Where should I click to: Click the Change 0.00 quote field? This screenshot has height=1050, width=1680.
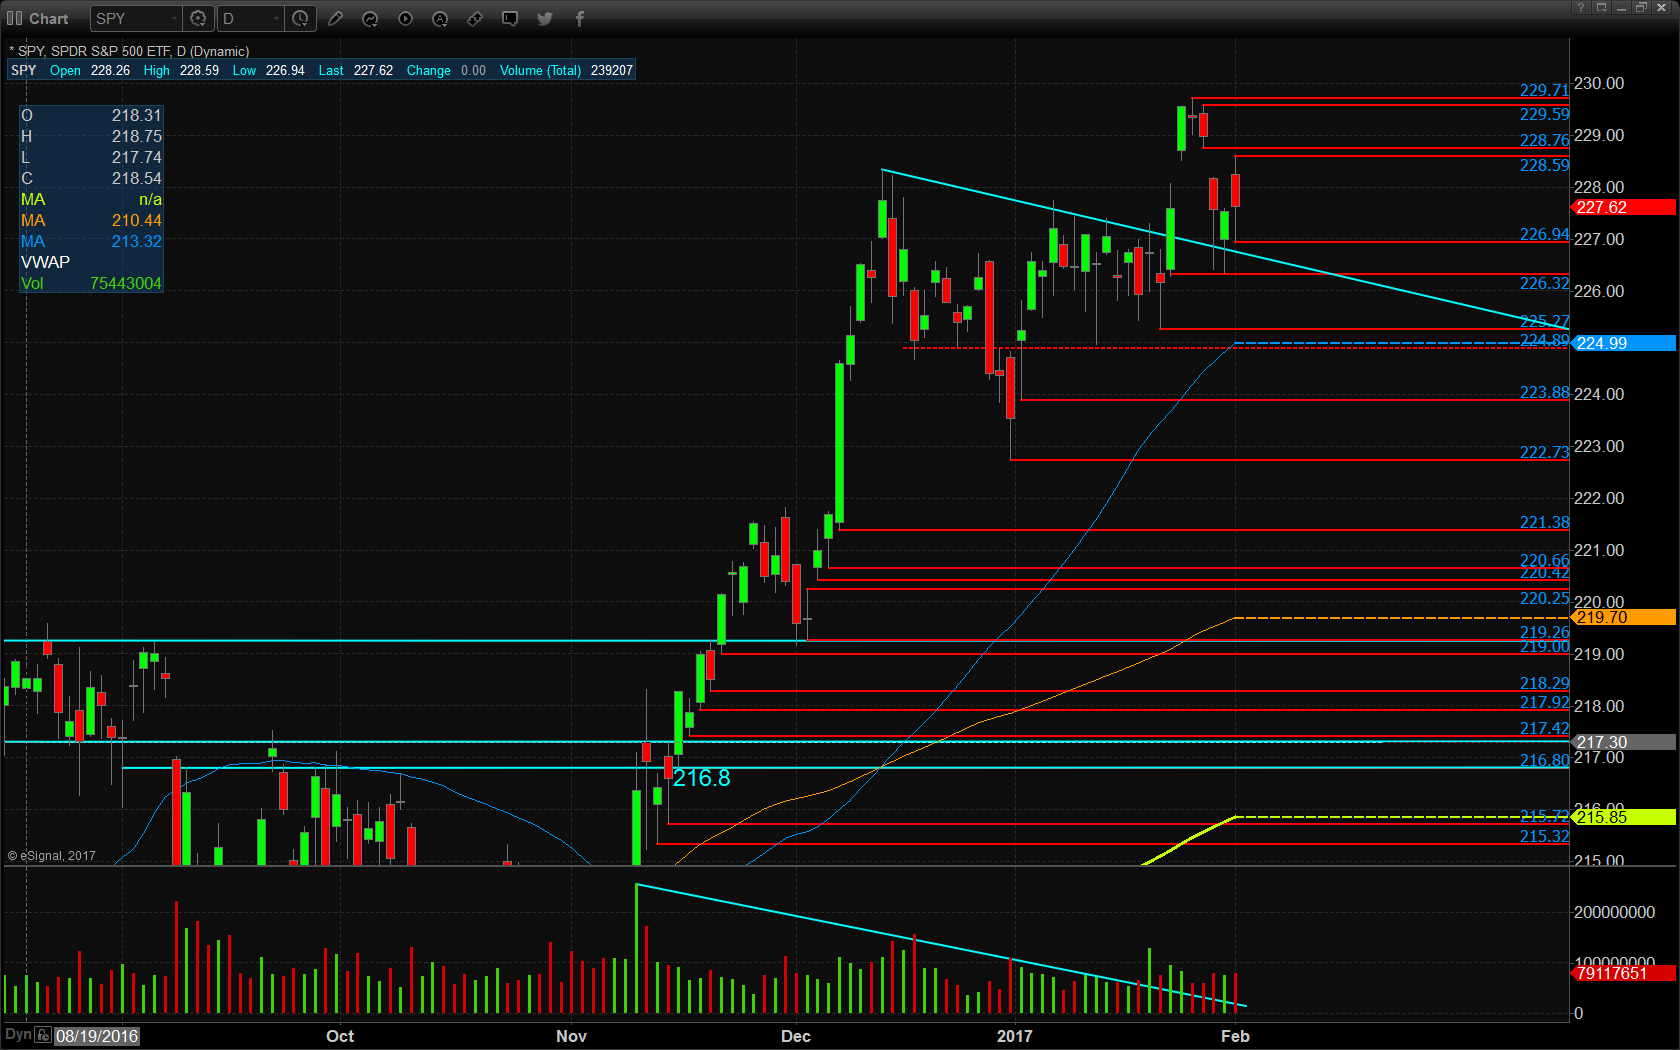(446, 70)
